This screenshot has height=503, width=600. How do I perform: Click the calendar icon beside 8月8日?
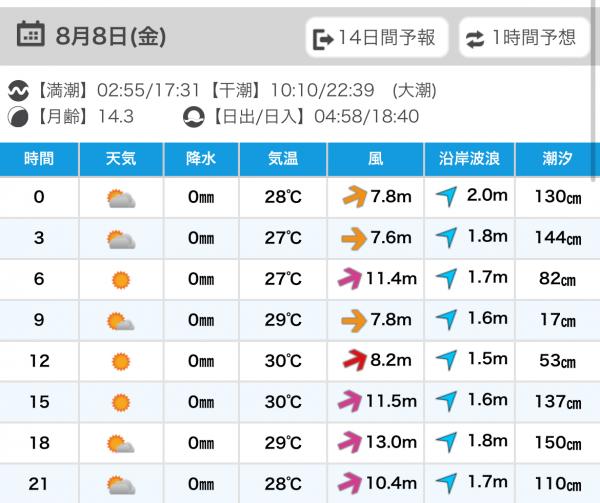pyautogui.click(x=31, y=34)
